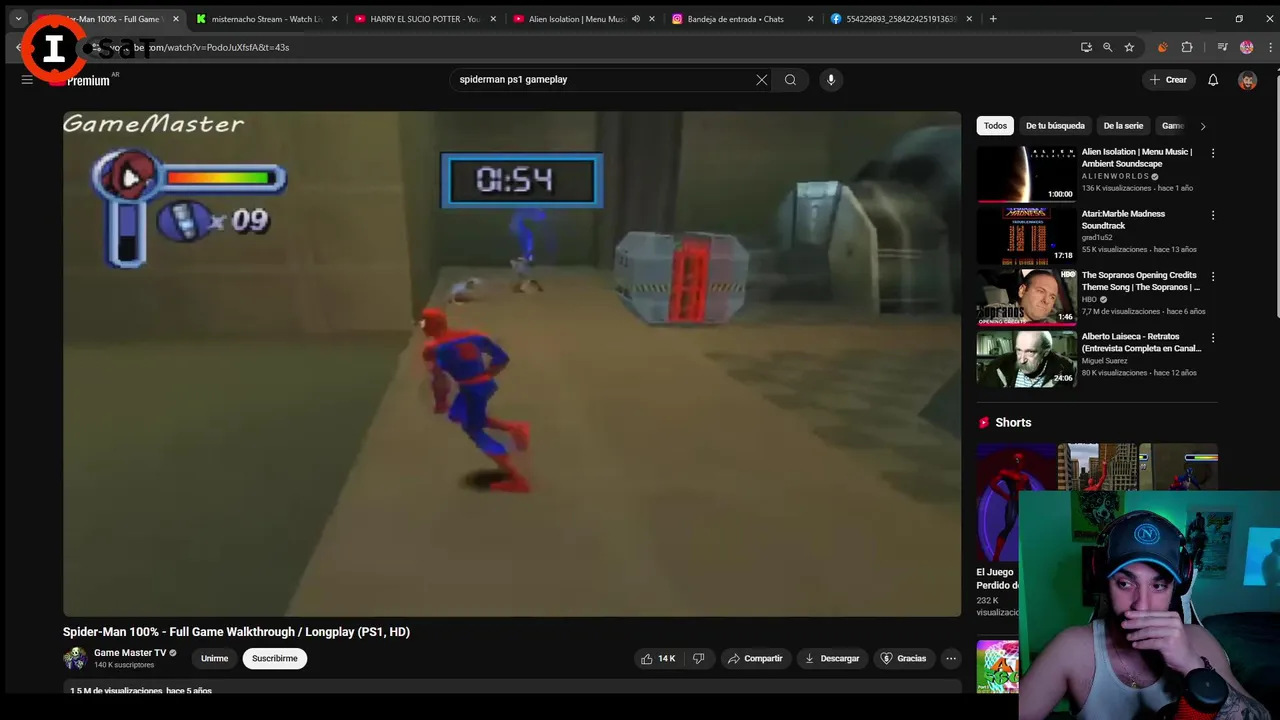Viewport: 1280px width, 720px height.
Task: Open the Game Master TV channel name link
Action: point(130,653)
